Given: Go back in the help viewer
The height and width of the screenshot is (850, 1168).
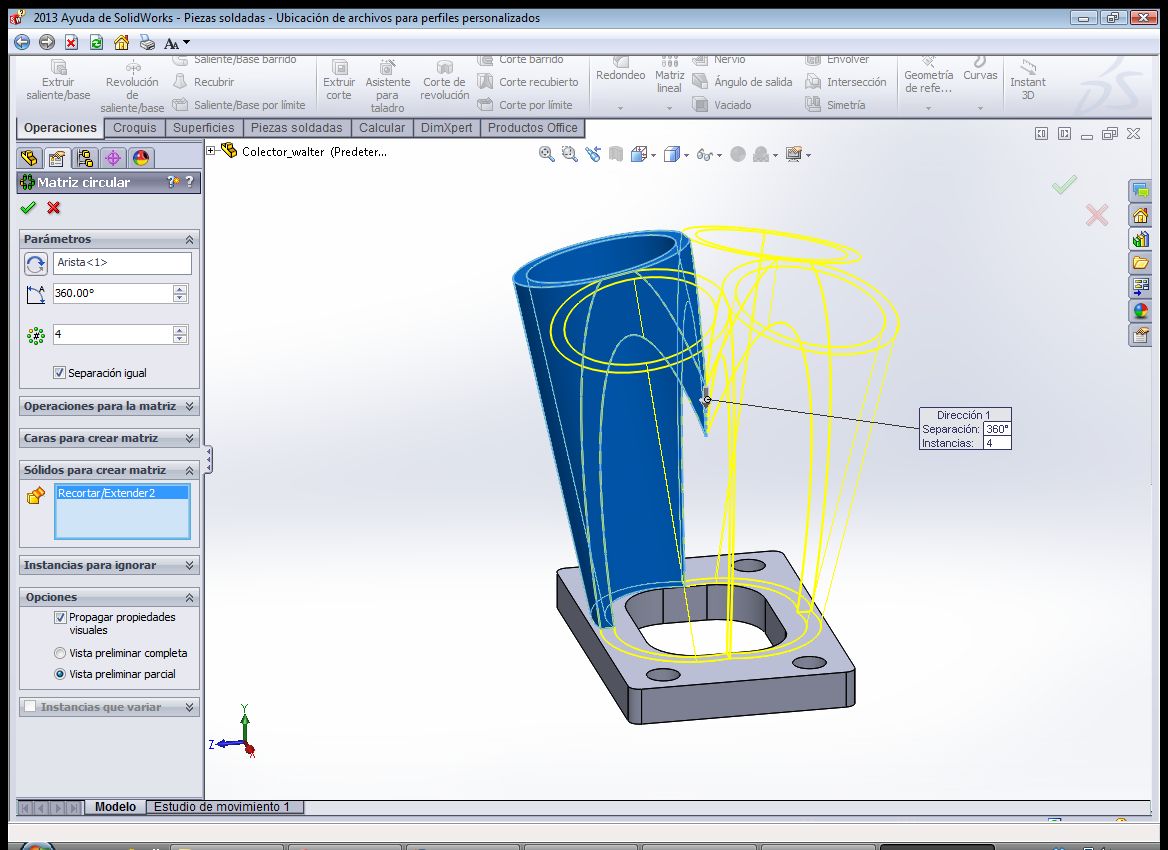Looking at the screenshot, I should pos(22,42).
